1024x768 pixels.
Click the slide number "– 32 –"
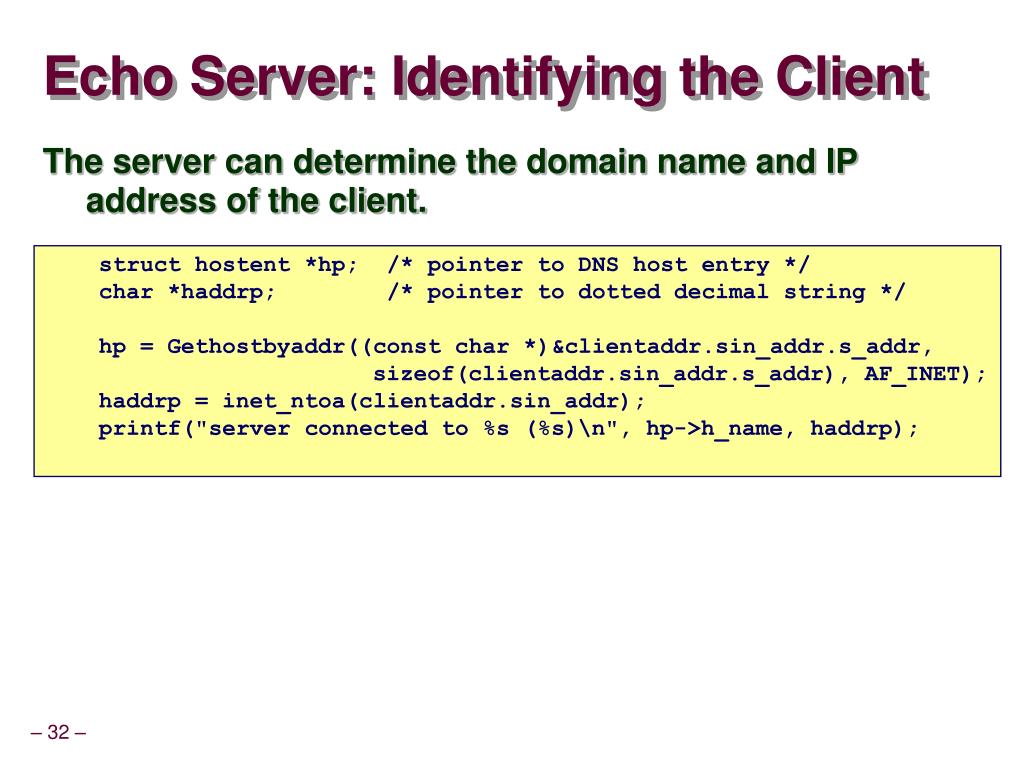[58, 731]
